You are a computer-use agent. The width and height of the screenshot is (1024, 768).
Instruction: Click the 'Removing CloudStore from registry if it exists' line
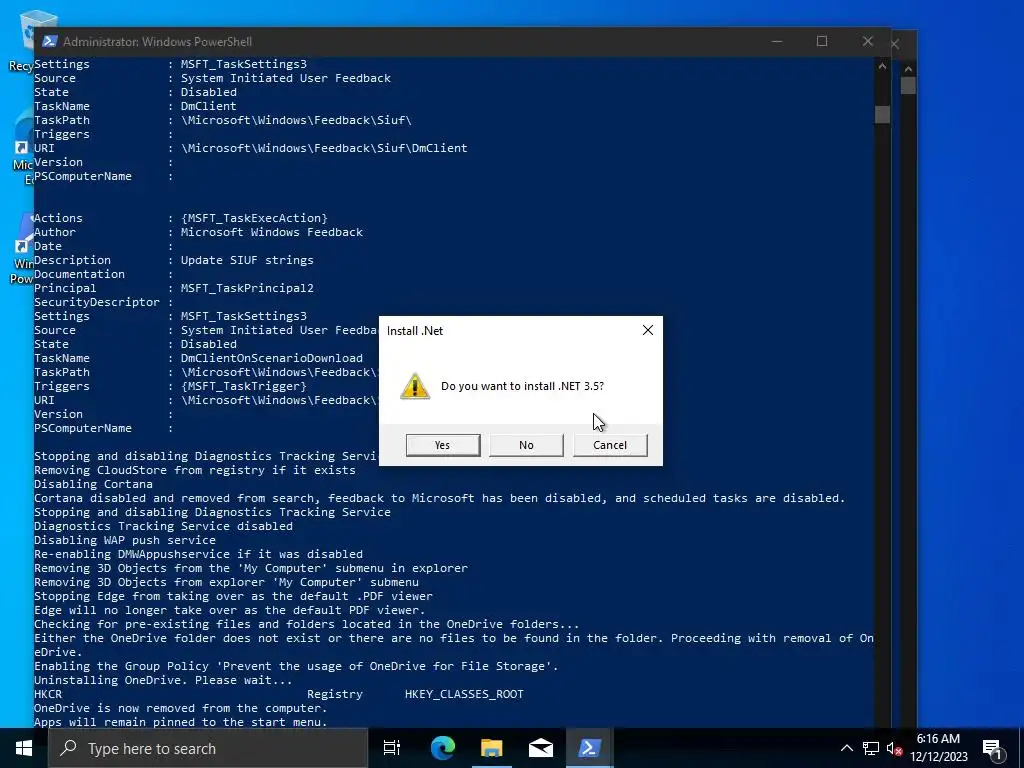coord(195,470)
